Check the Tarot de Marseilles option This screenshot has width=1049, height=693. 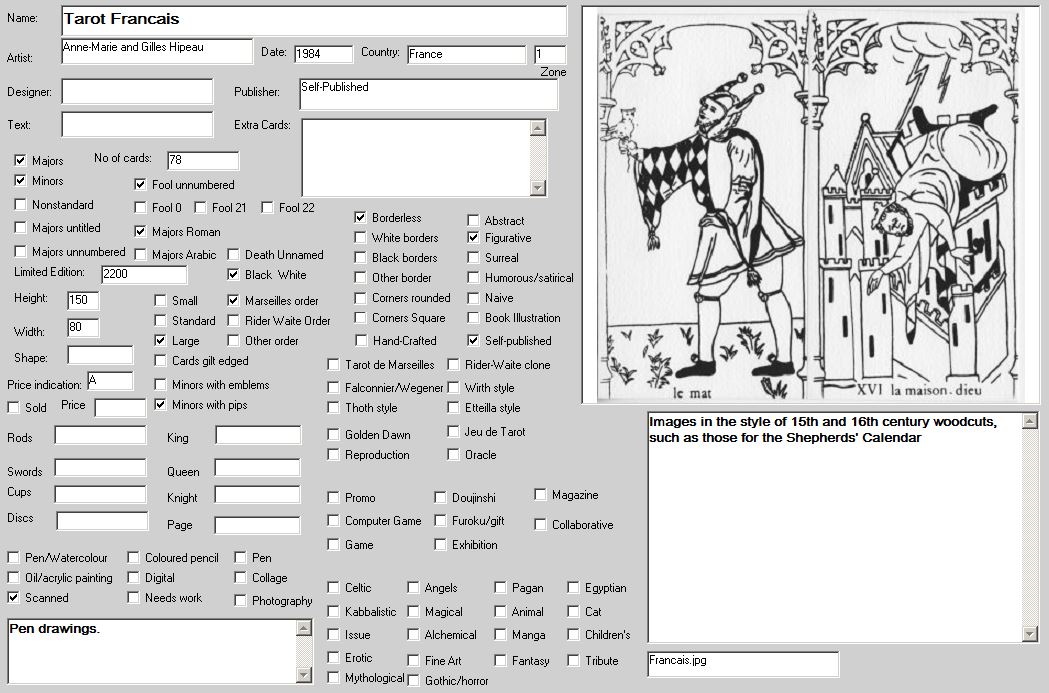click(x=334, y=365)
